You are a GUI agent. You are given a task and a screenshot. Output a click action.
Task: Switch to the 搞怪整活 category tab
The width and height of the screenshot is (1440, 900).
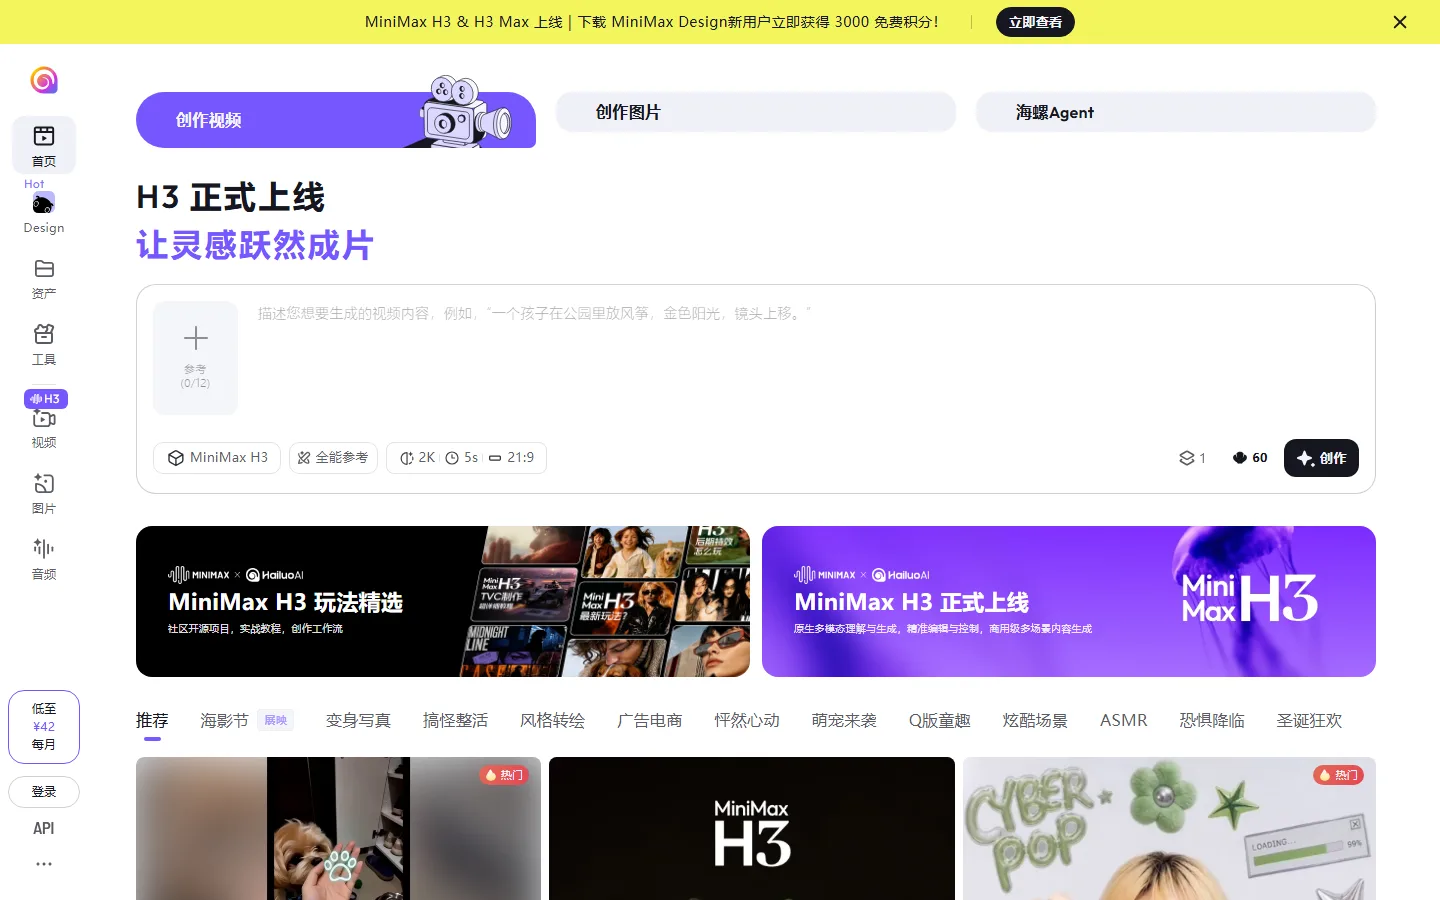455,720
